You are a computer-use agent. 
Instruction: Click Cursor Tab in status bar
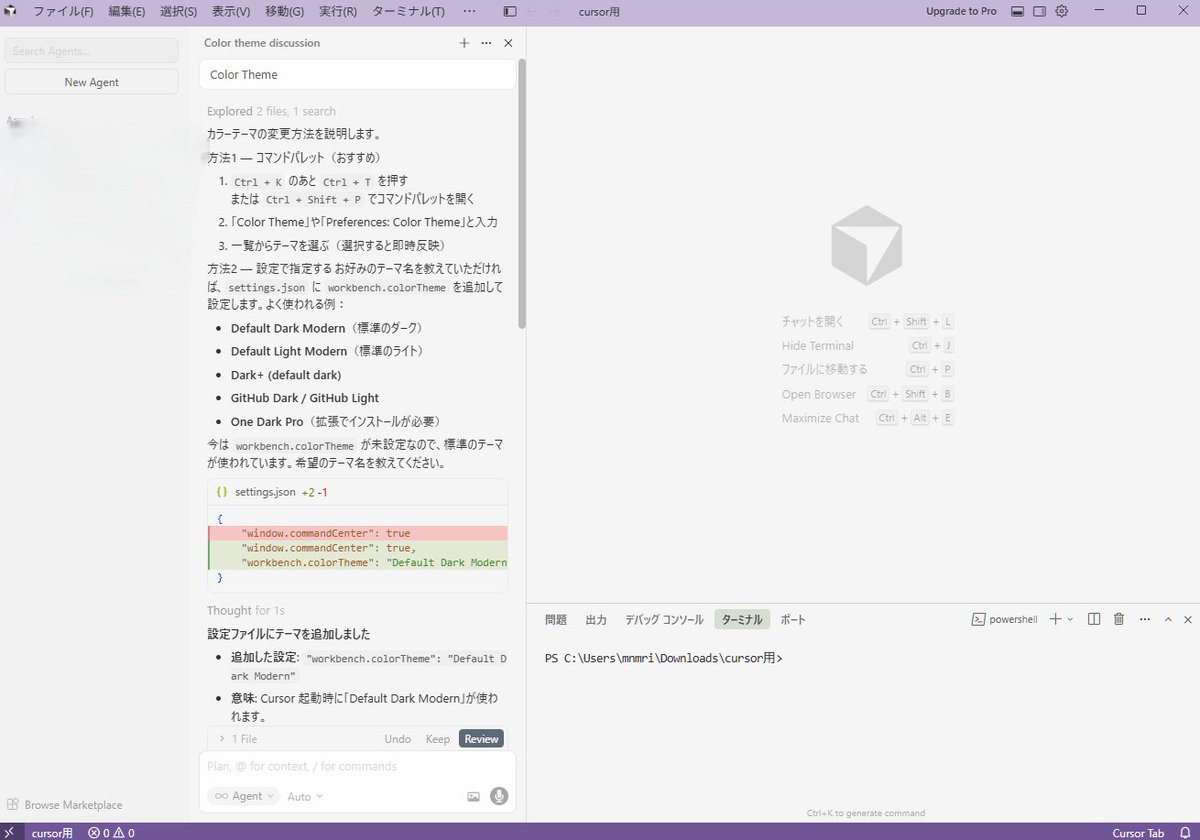tap(1138, 832)
